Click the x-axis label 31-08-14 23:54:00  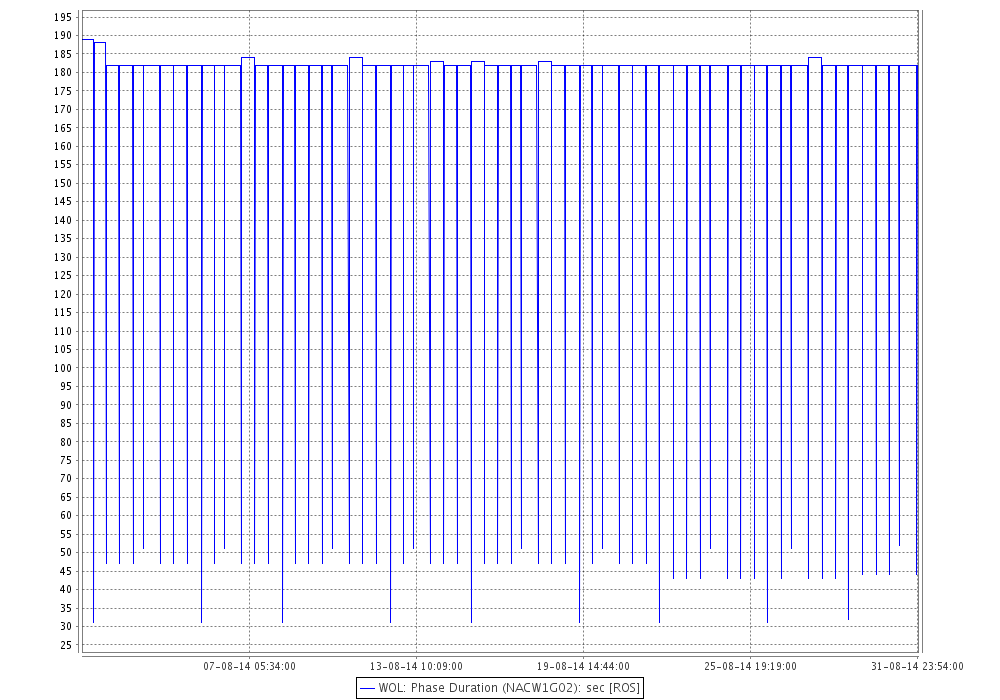(917, 666)
